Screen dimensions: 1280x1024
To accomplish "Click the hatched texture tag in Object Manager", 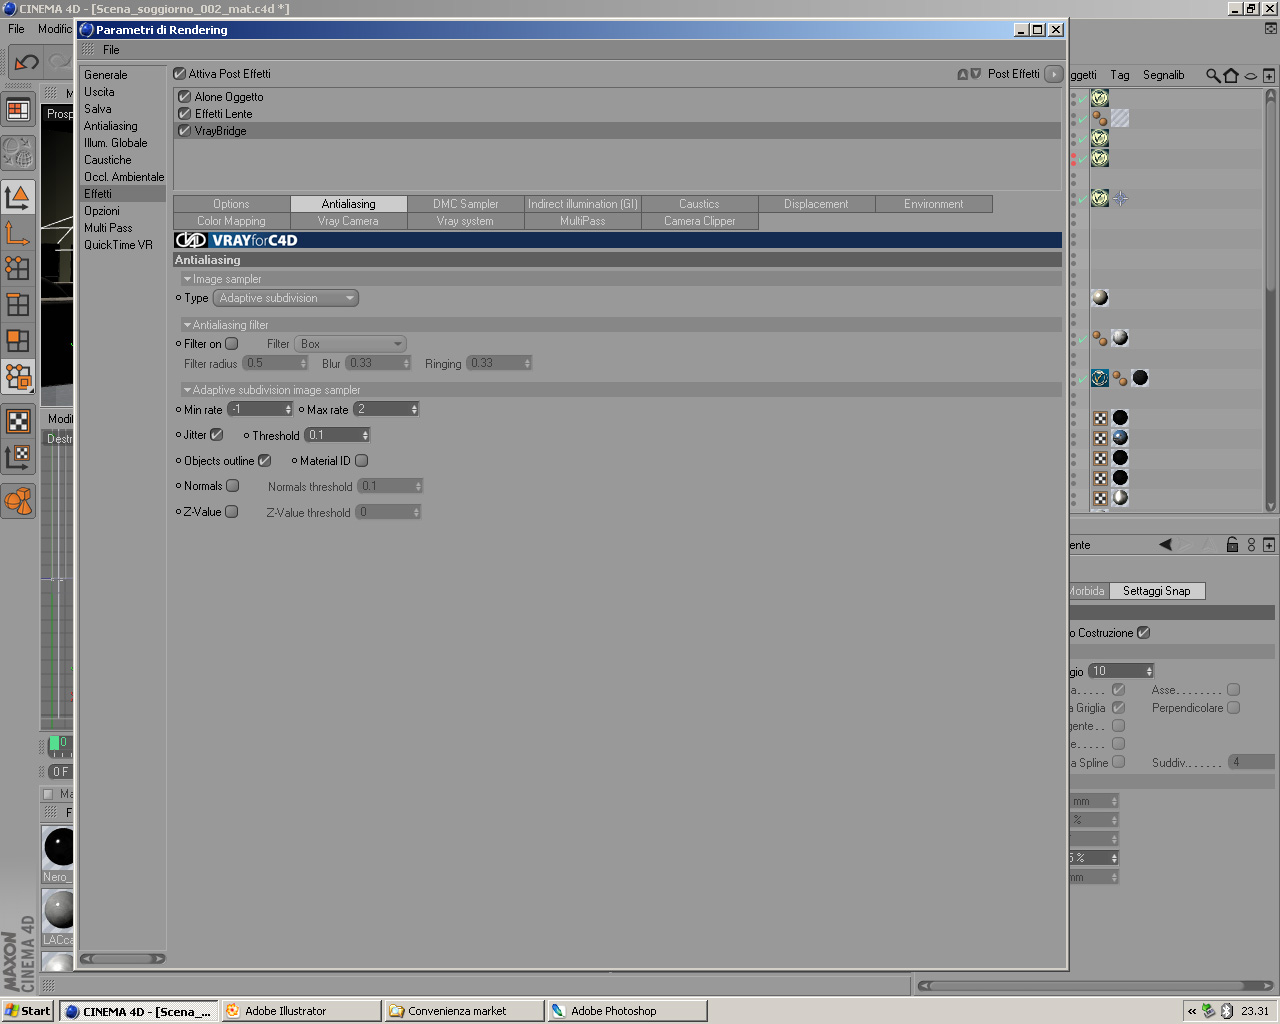I will [1120, 118].
